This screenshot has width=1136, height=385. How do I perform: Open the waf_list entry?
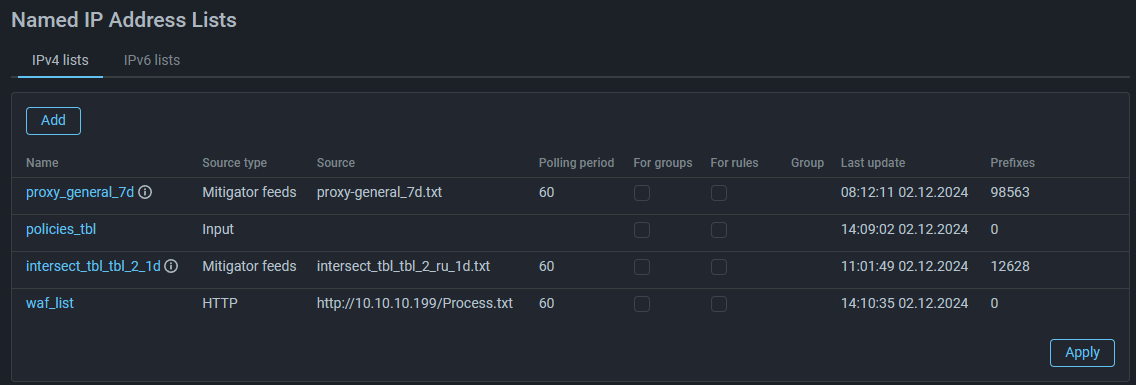pos(50,304)
